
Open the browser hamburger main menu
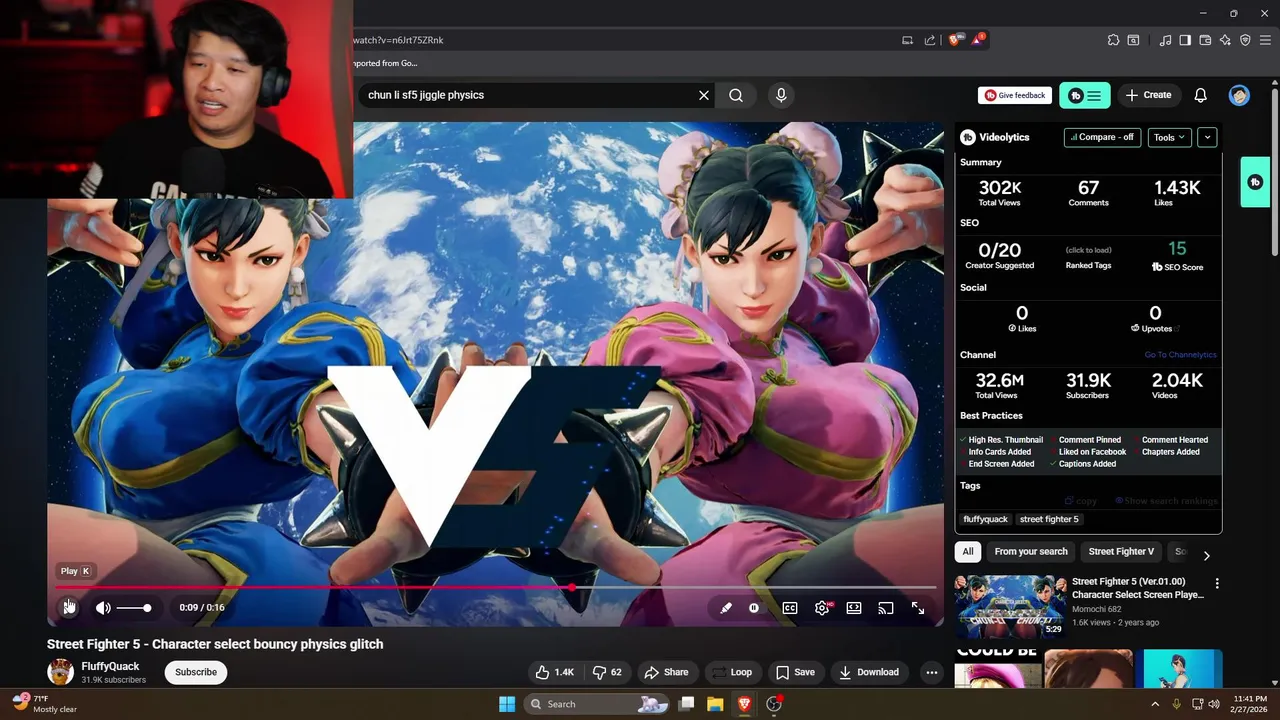tap(1265, 40)
